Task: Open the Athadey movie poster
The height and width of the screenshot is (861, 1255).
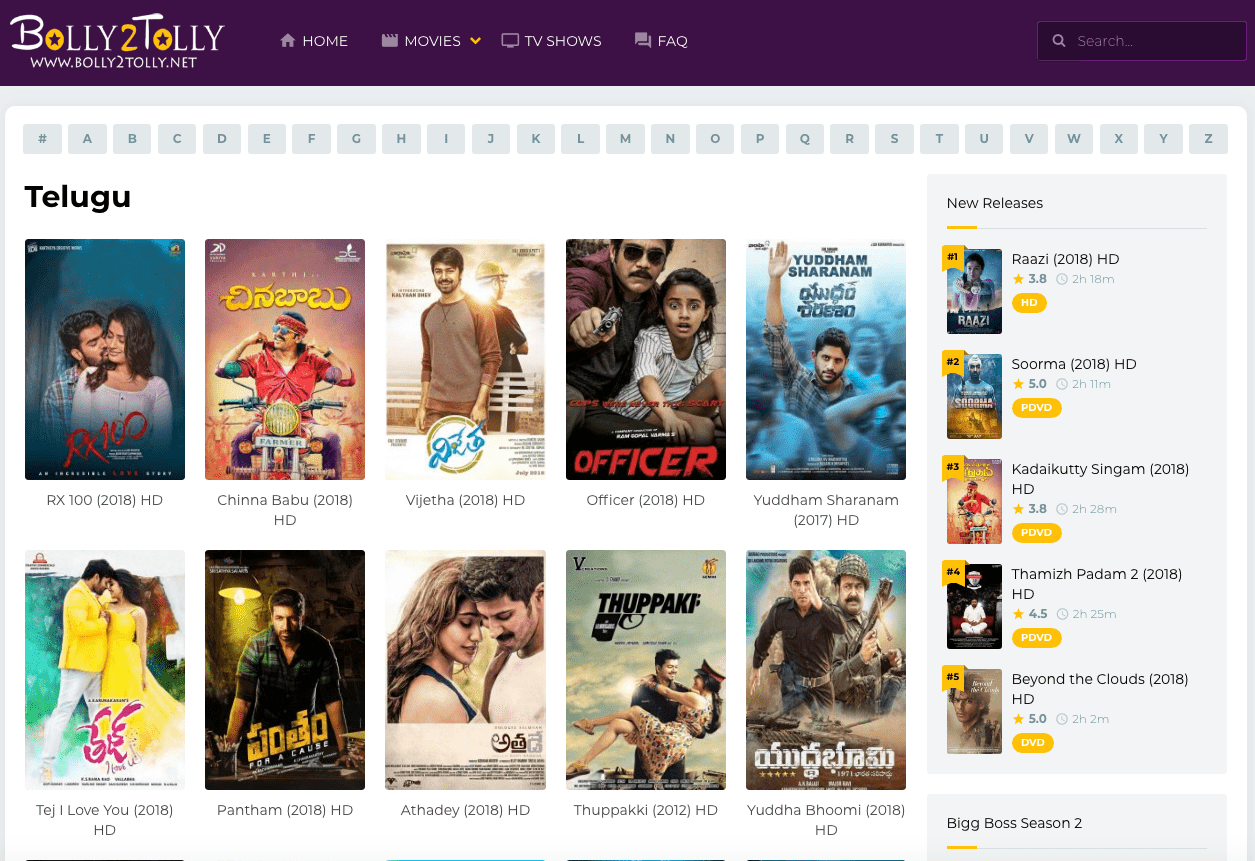Action: 465,670
